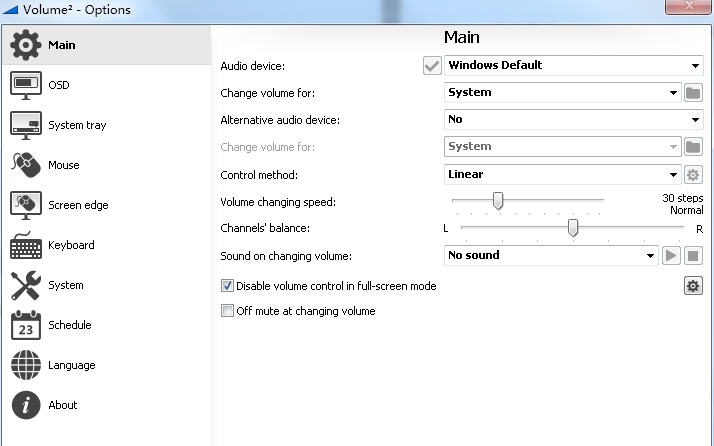
Task: Click the "Audio device:" label
Action: click(253, 66)
